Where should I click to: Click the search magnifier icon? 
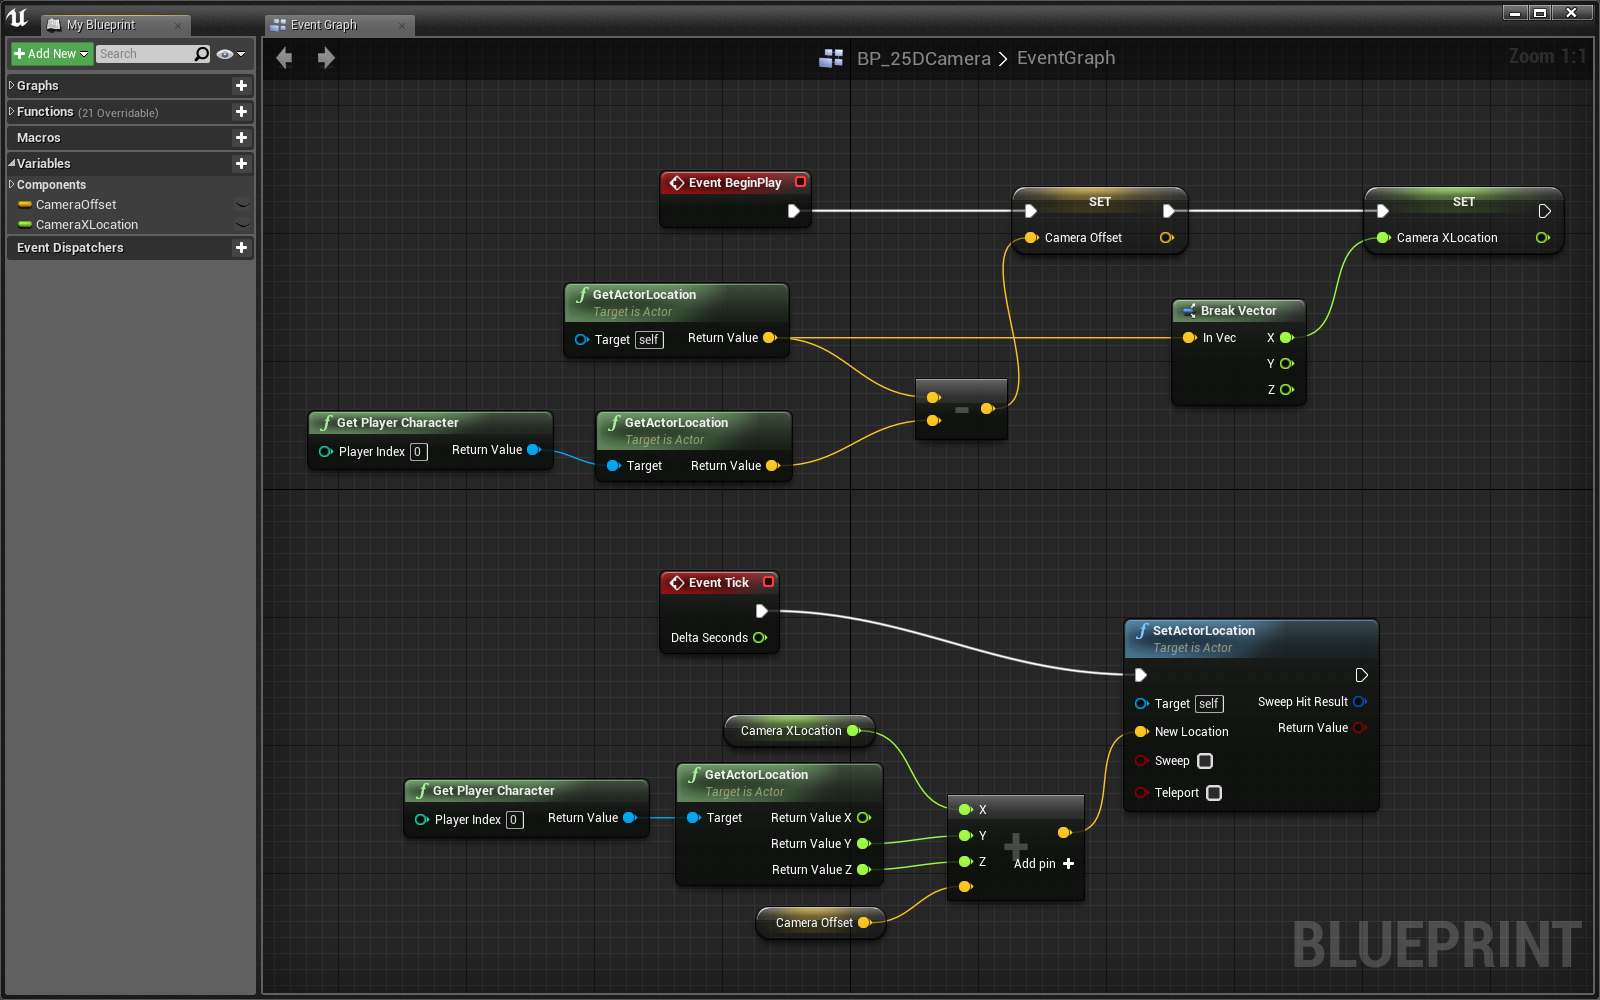pos(202,54)
